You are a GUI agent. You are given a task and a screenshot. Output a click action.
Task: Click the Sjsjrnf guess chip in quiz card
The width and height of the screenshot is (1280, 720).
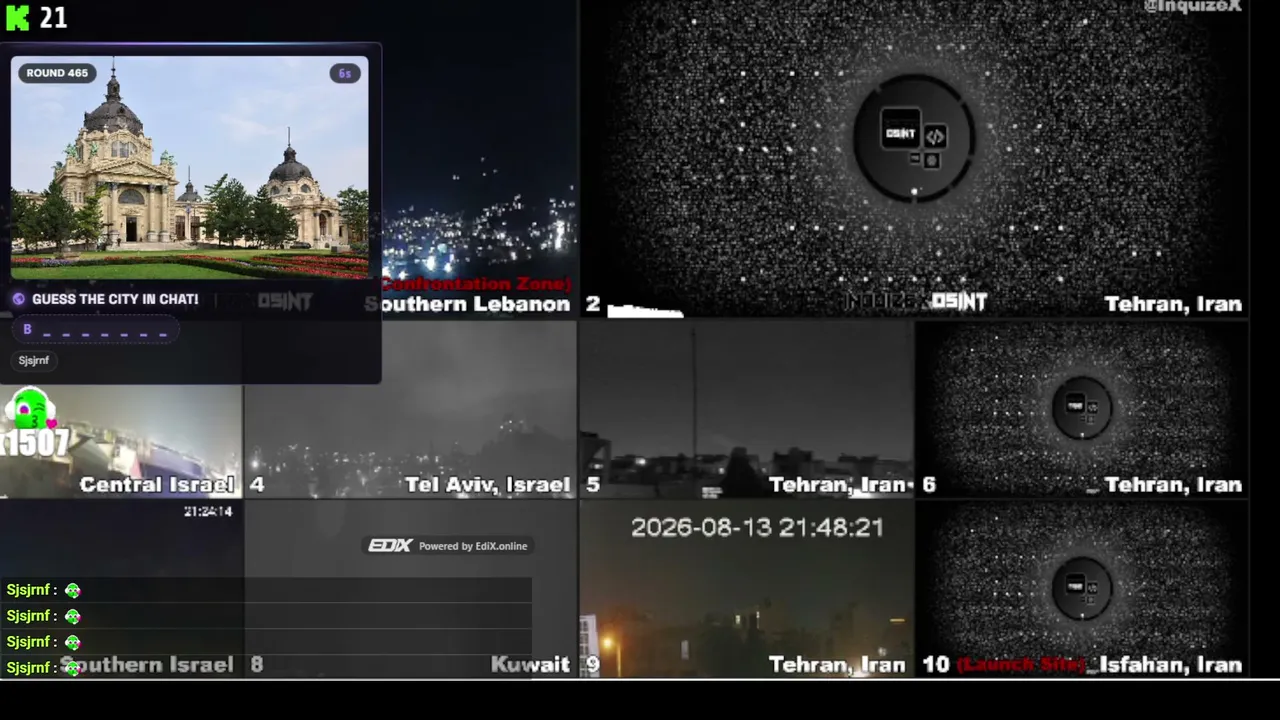(34, 360)
